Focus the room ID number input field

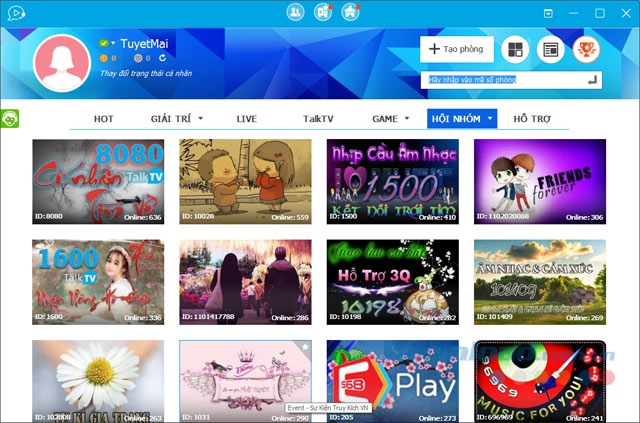[511, 80]
